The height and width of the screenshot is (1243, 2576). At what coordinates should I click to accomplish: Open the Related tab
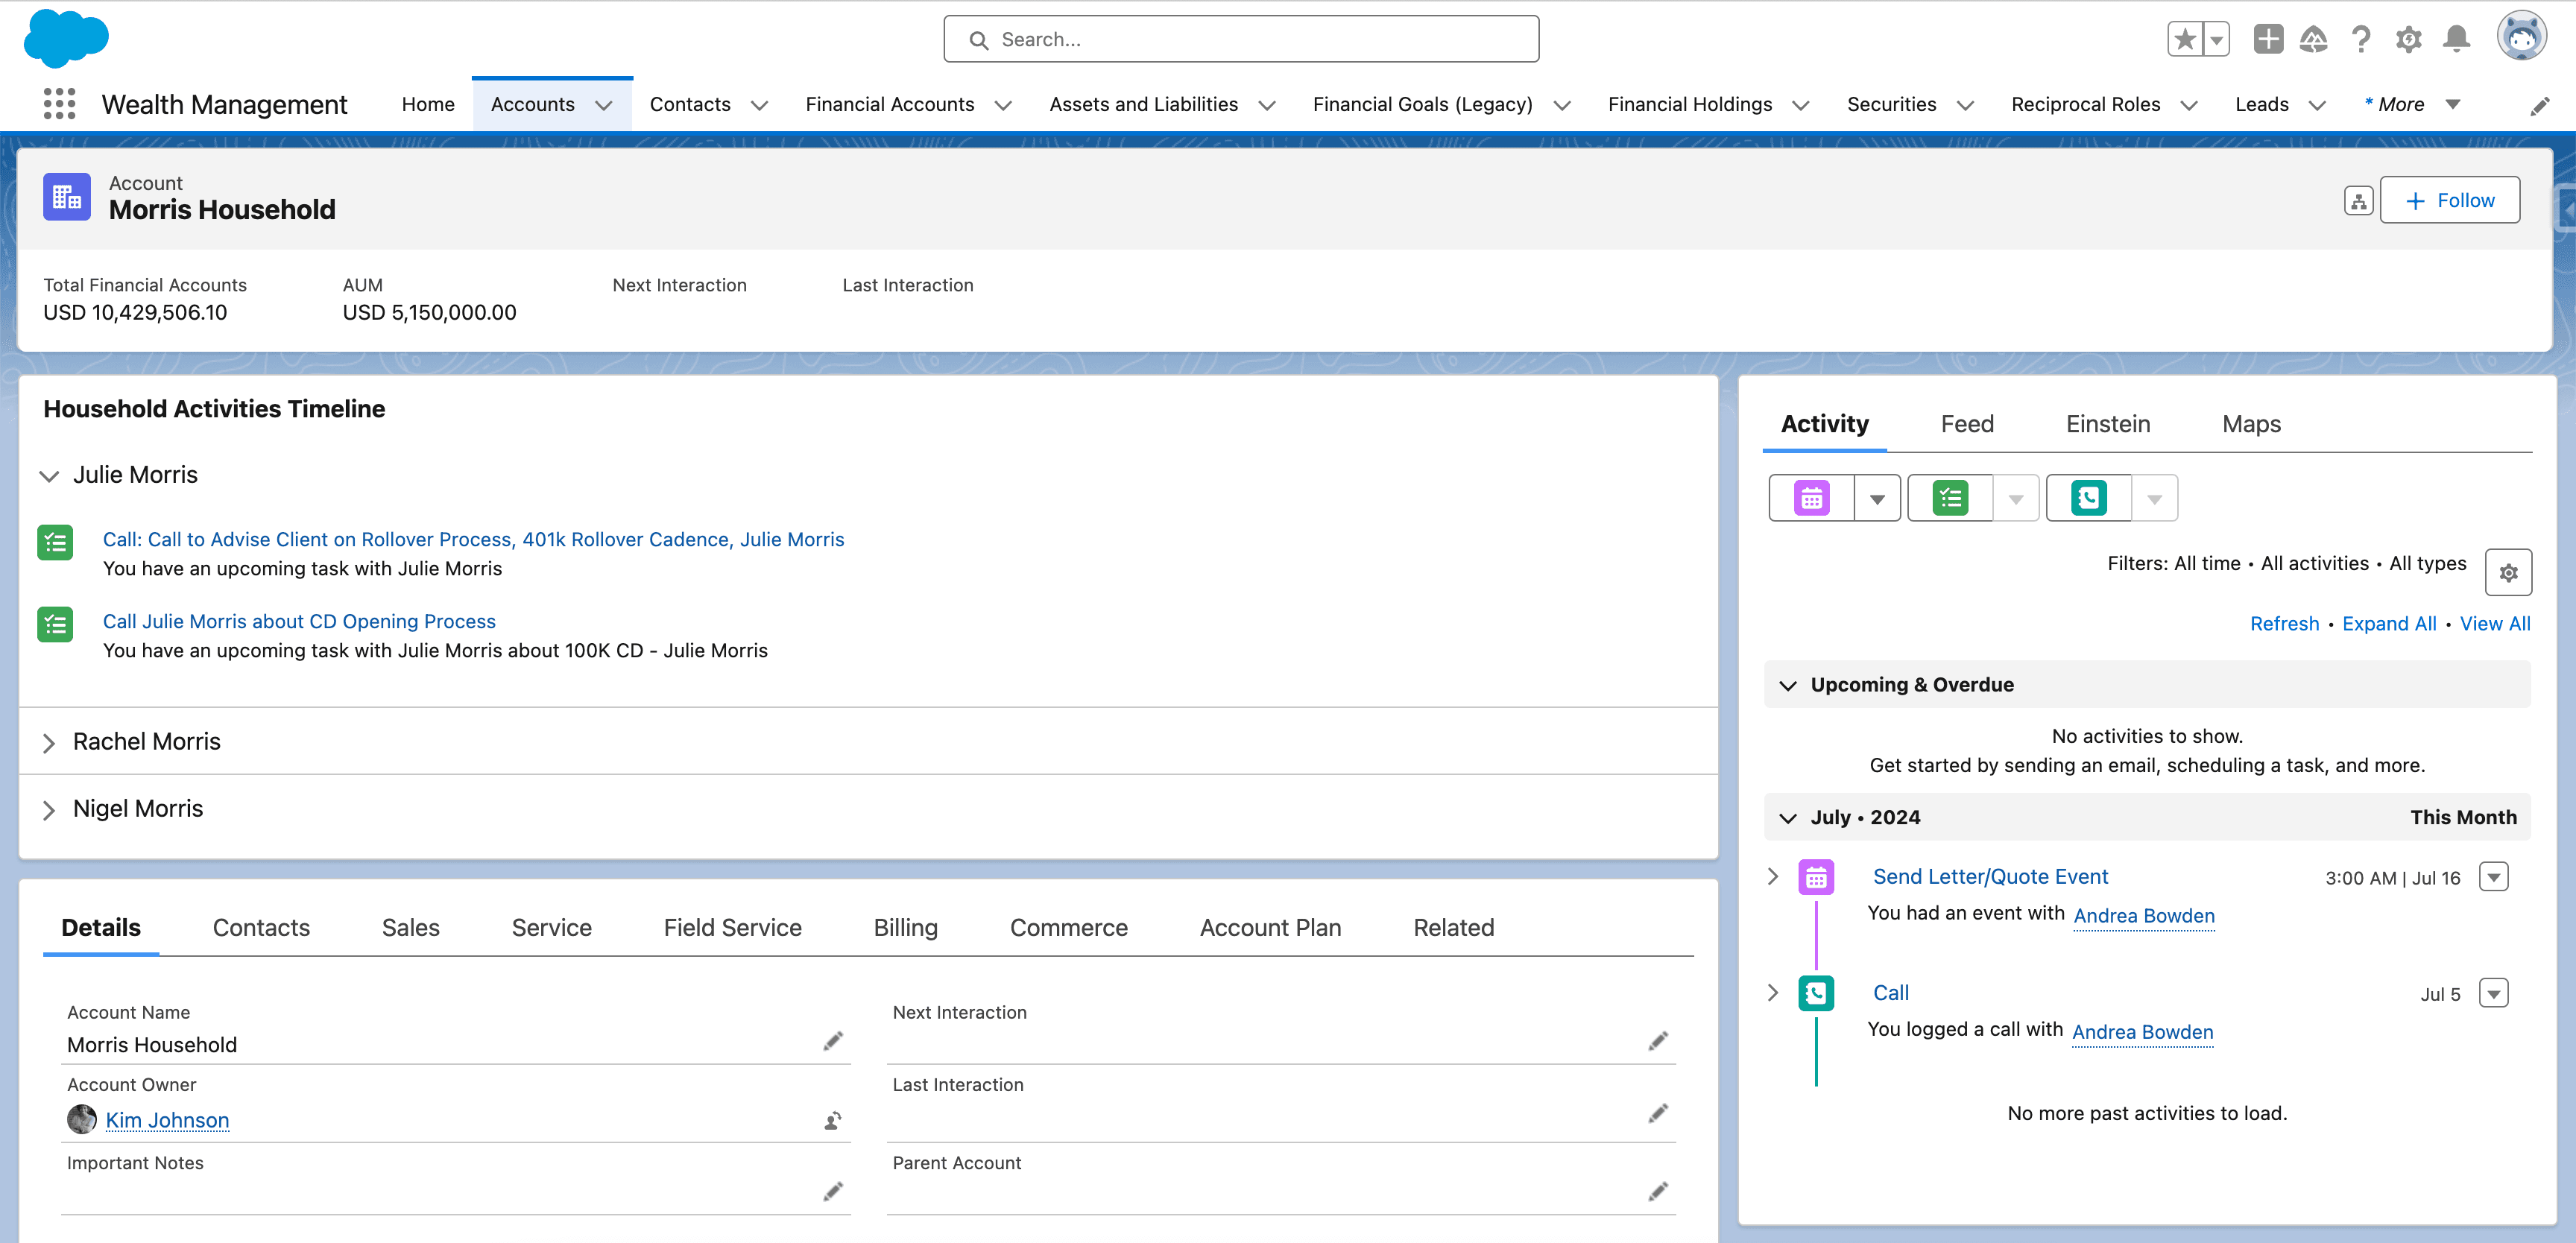tap(1453, 927)
